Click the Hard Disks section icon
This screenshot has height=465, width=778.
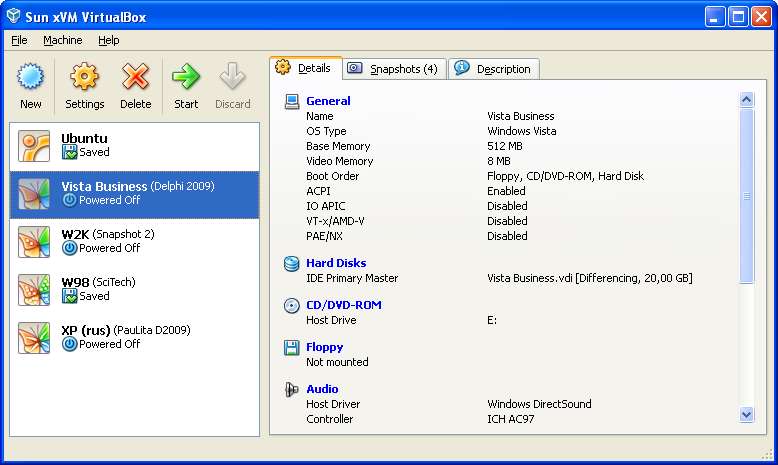point(292,264)
